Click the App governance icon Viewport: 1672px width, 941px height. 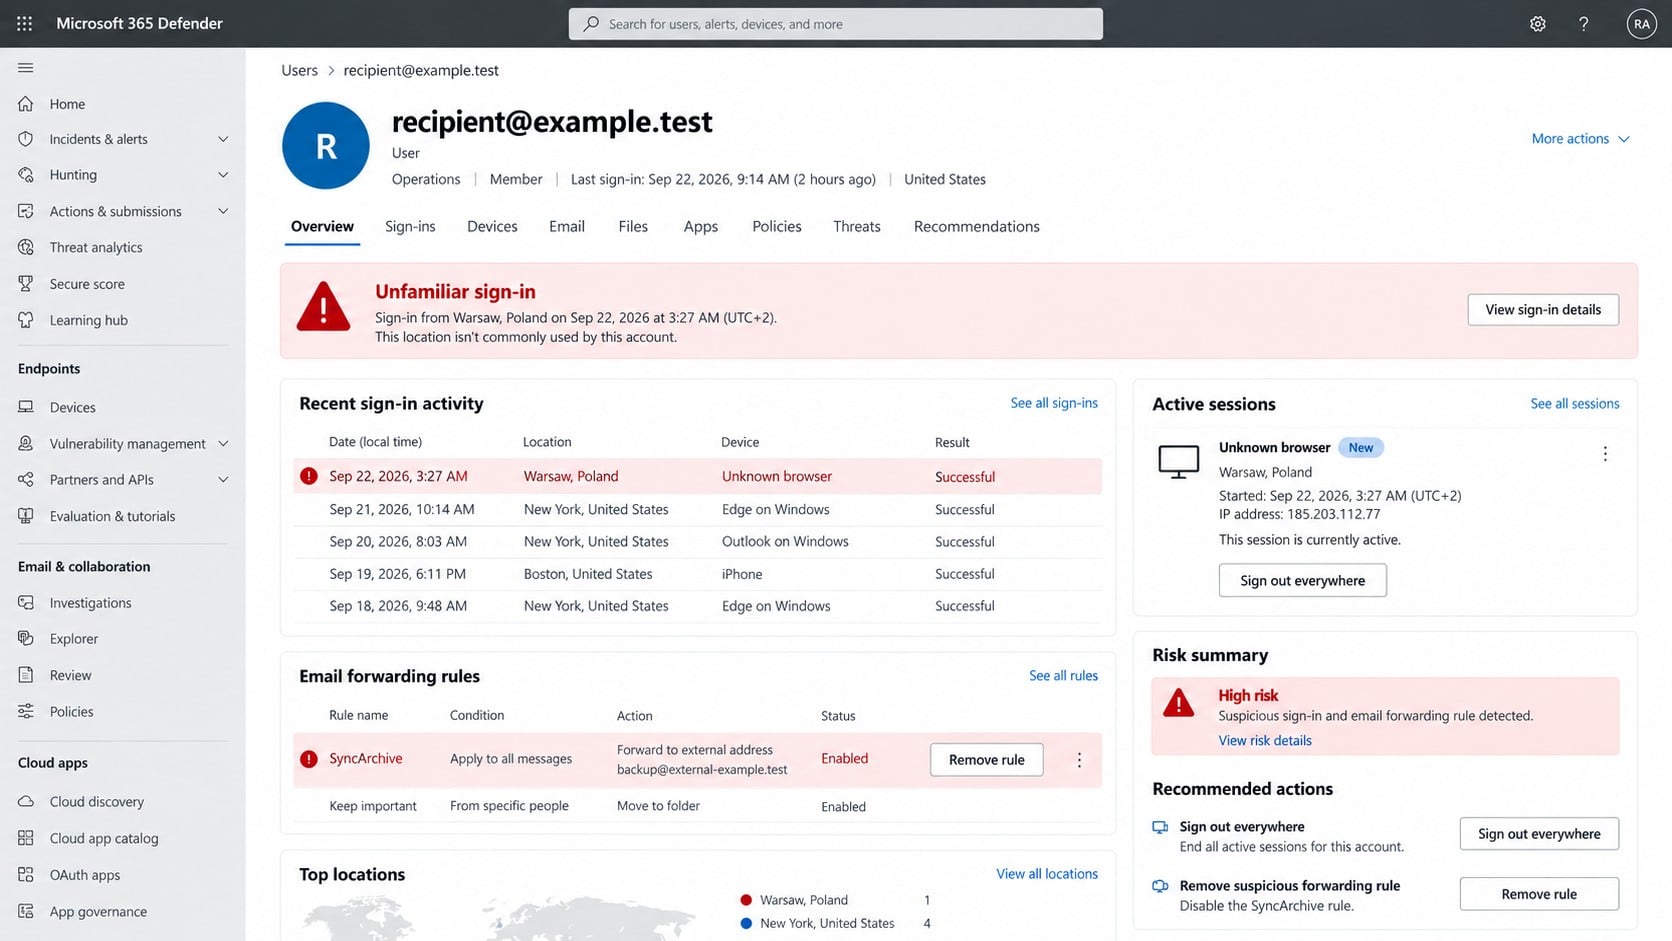26,911
